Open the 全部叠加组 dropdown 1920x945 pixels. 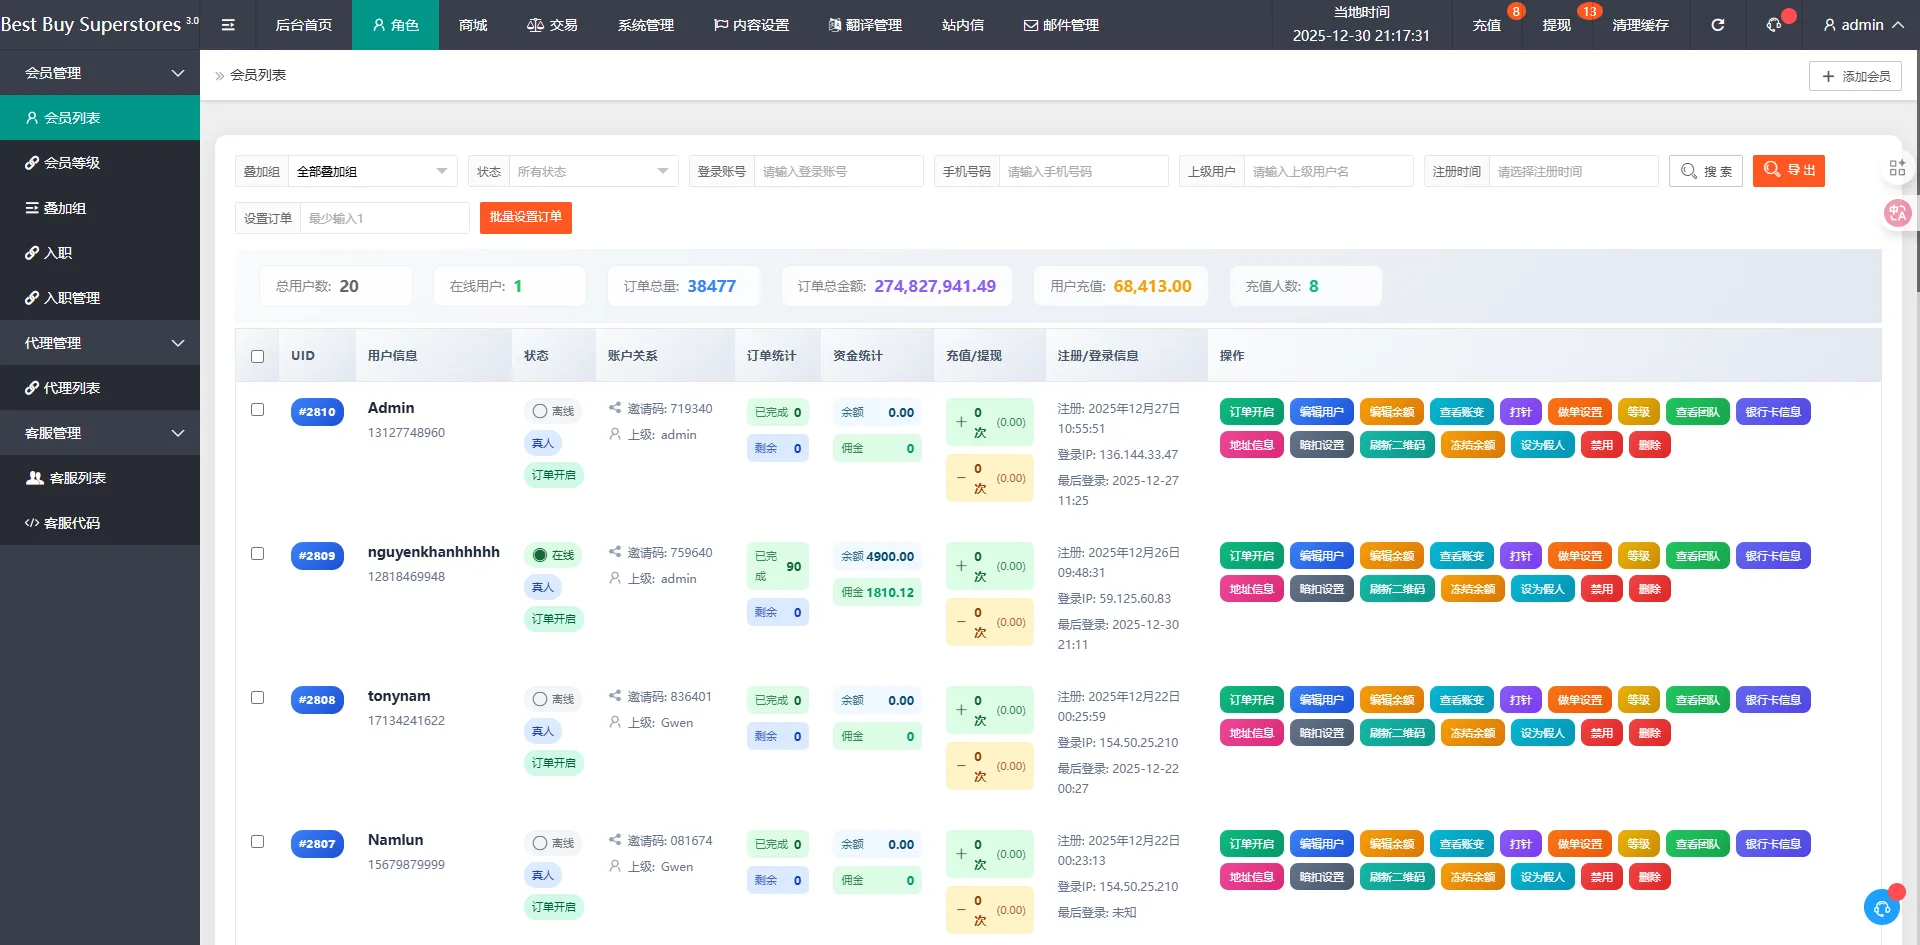[x=371, y=171]
